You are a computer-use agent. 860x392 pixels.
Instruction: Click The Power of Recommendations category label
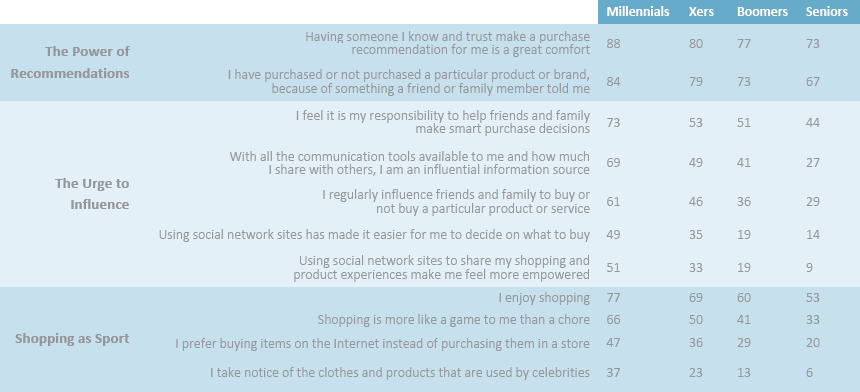click(x=70, y=62)
